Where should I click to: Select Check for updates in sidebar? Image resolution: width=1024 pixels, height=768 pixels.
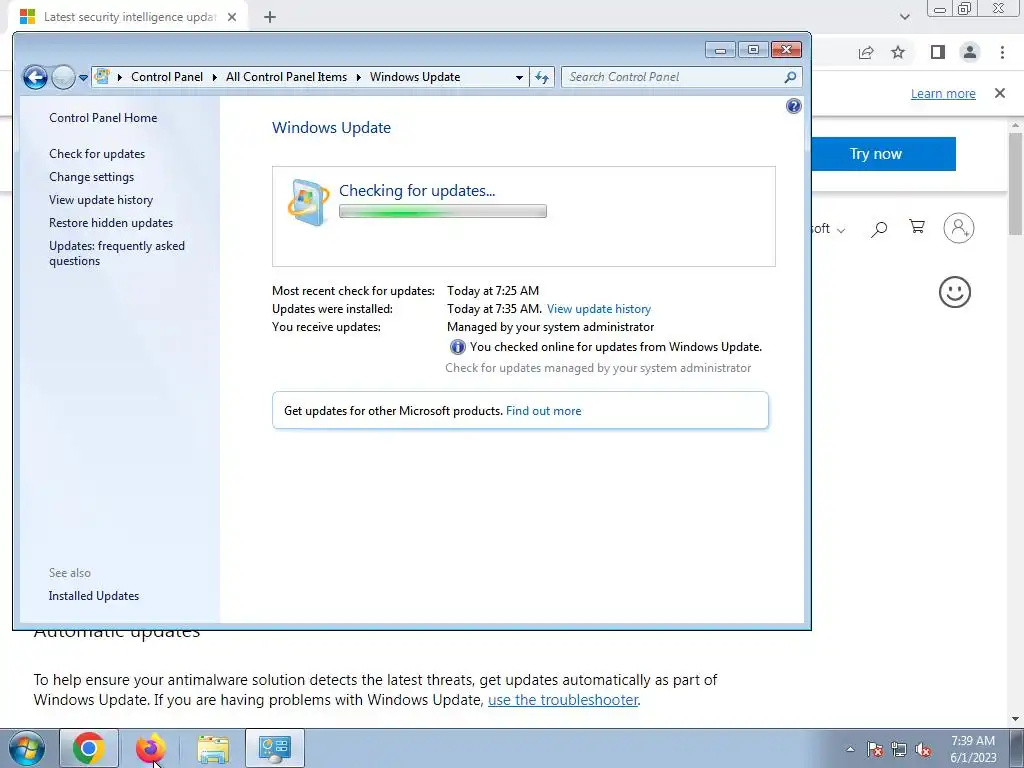coord(97,153)
